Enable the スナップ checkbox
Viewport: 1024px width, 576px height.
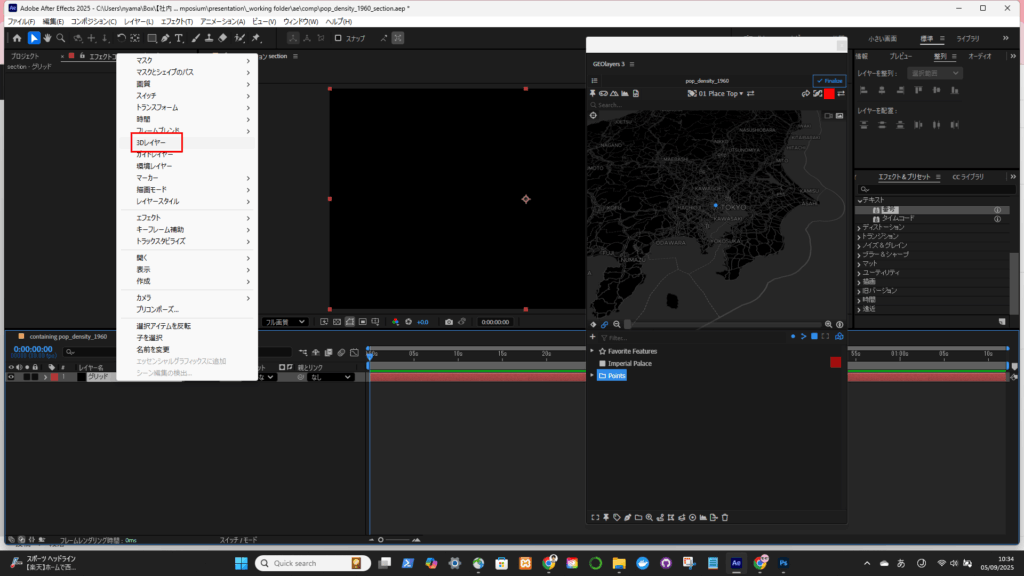338,38
